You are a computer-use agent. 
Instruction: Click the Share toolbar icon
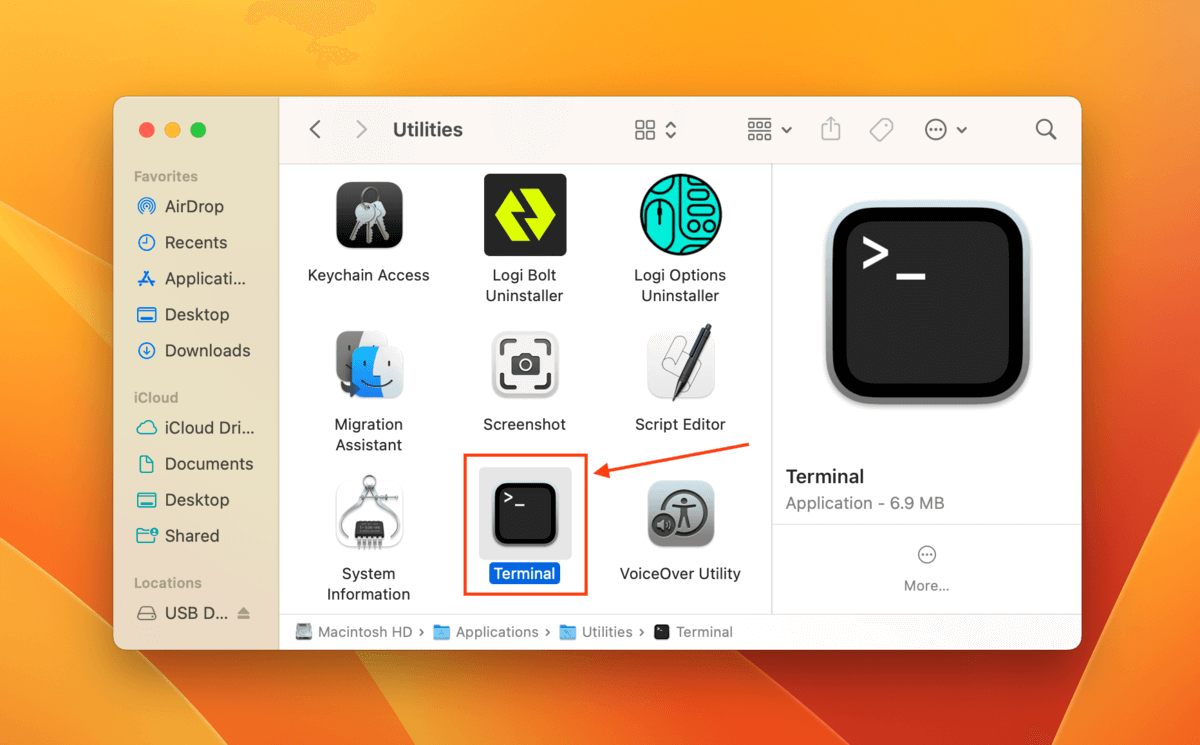831,129
